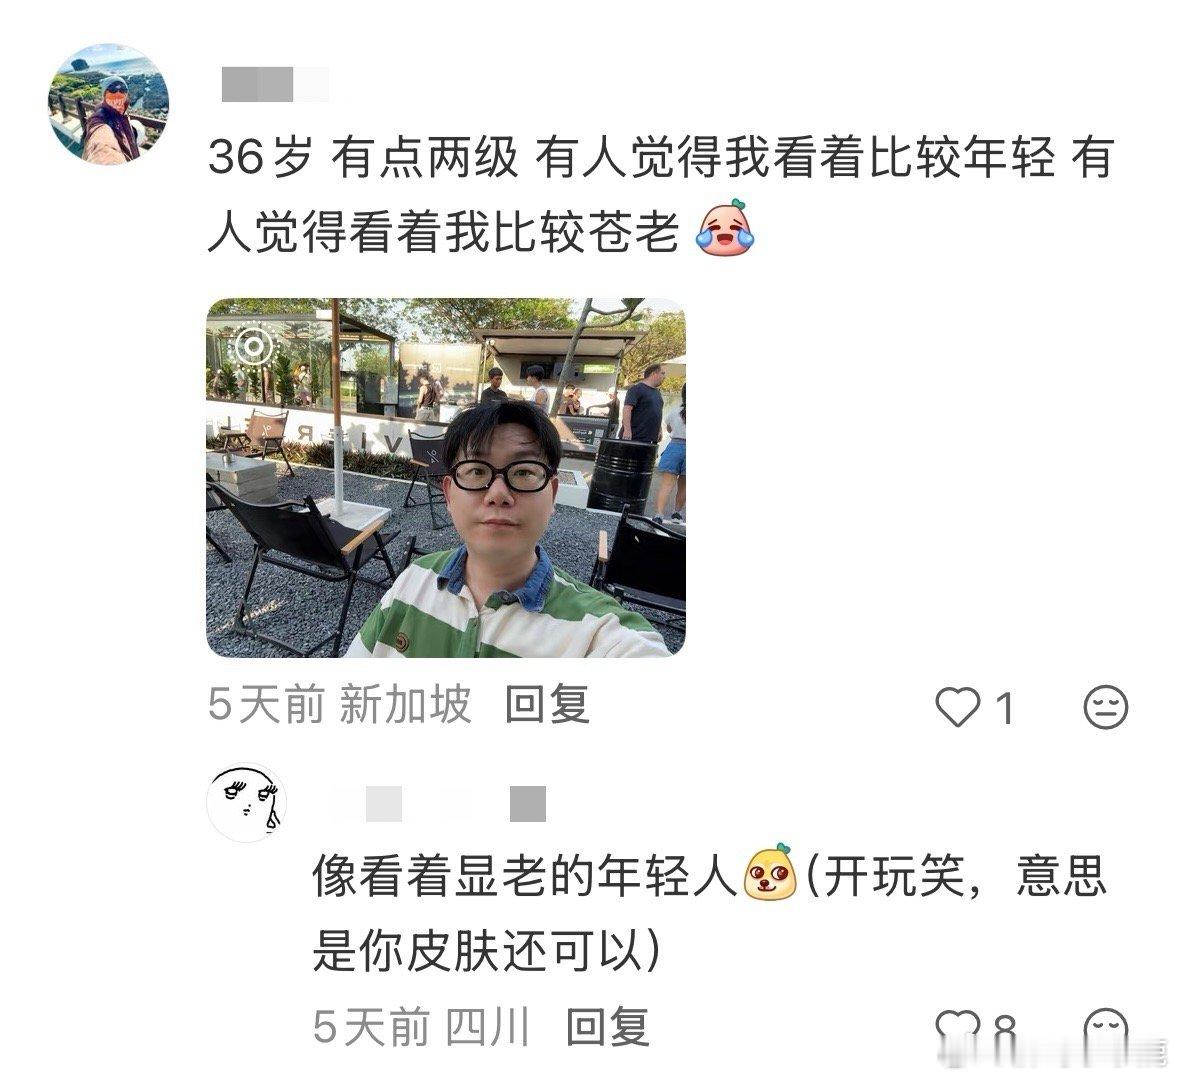The height and width of the screenshot is (1080, 1178).
Task: Tap the dislike face icon on the first comment
Action: 1106,707
